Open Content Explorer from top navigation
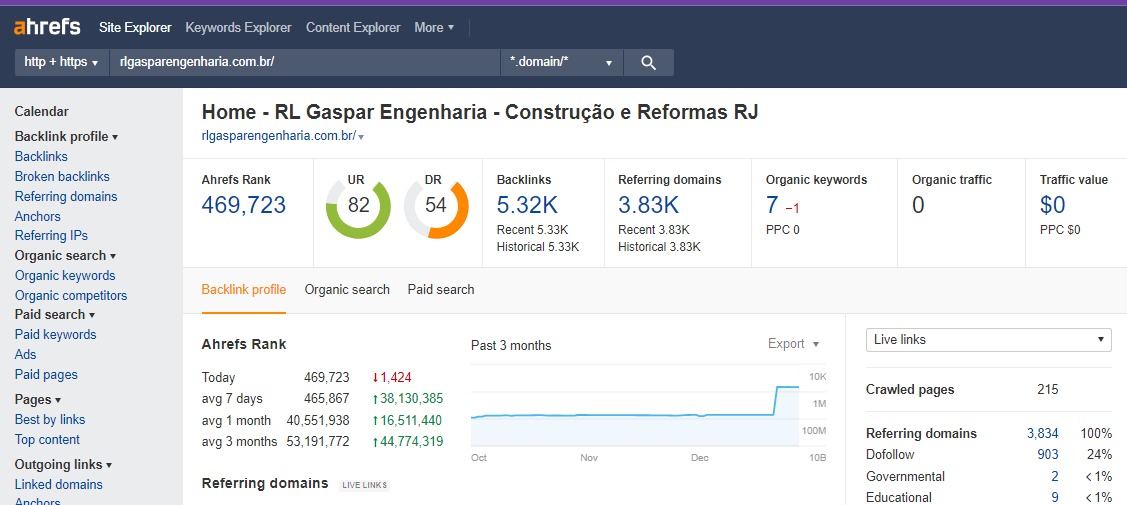 point(353,27)
